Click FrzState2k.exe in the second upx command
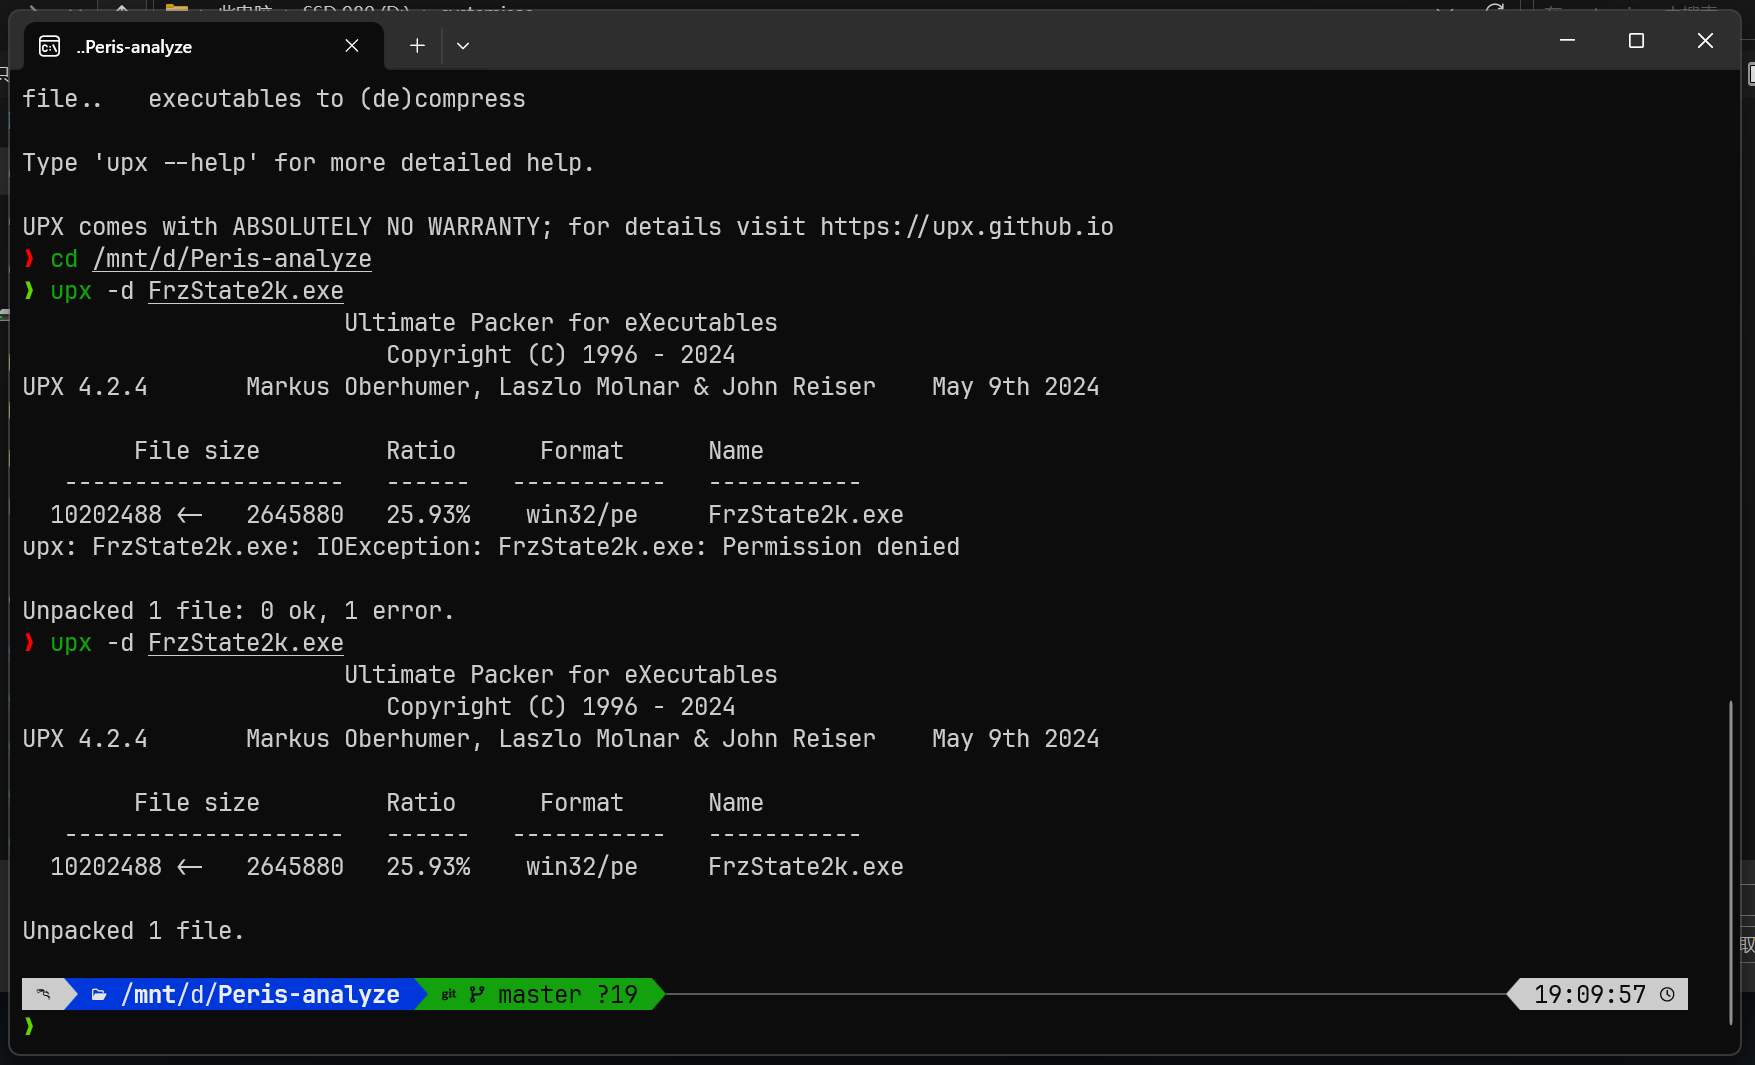The image size is (1755, 1065). point(246,643)
